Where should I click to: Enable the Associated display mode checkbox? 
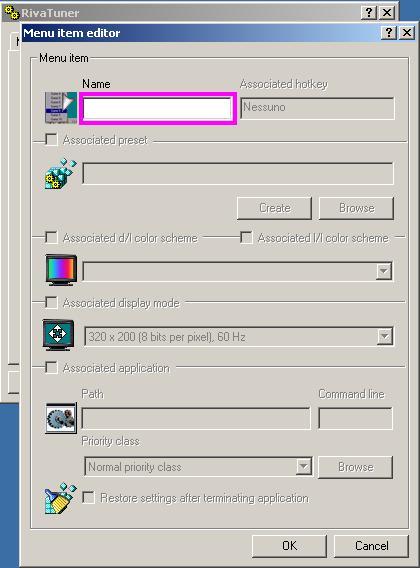[51, 302]
